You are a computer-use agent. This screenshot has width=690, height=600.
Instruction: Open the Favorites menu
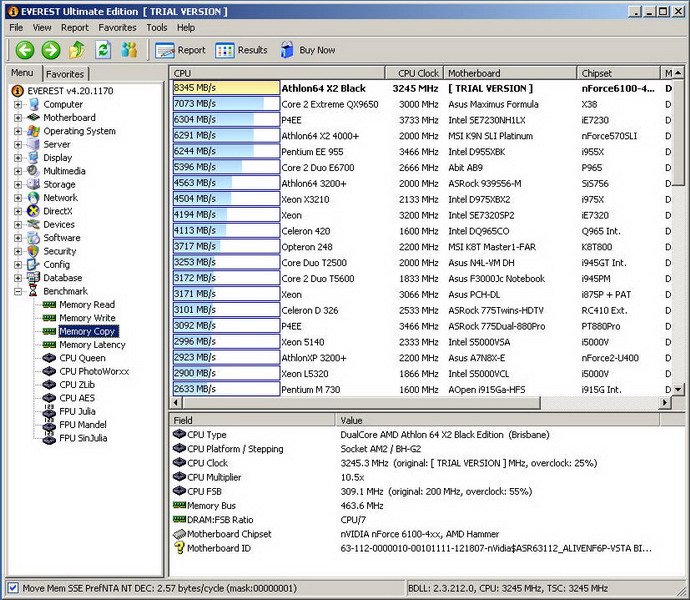[117, 27]
